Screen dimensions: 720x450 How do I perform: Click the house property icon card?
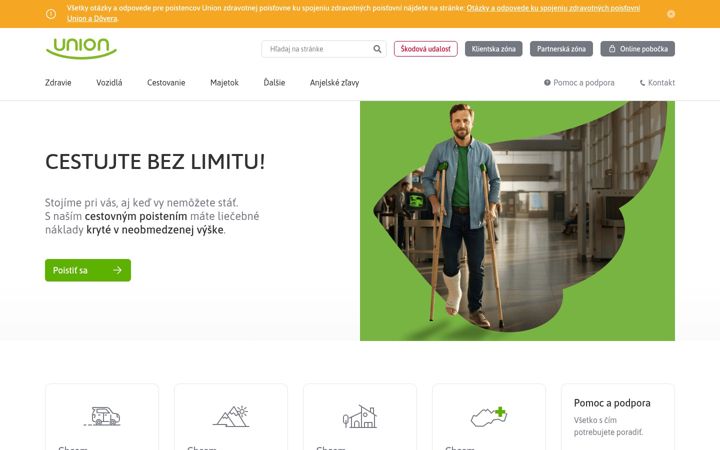click(360, 417)
